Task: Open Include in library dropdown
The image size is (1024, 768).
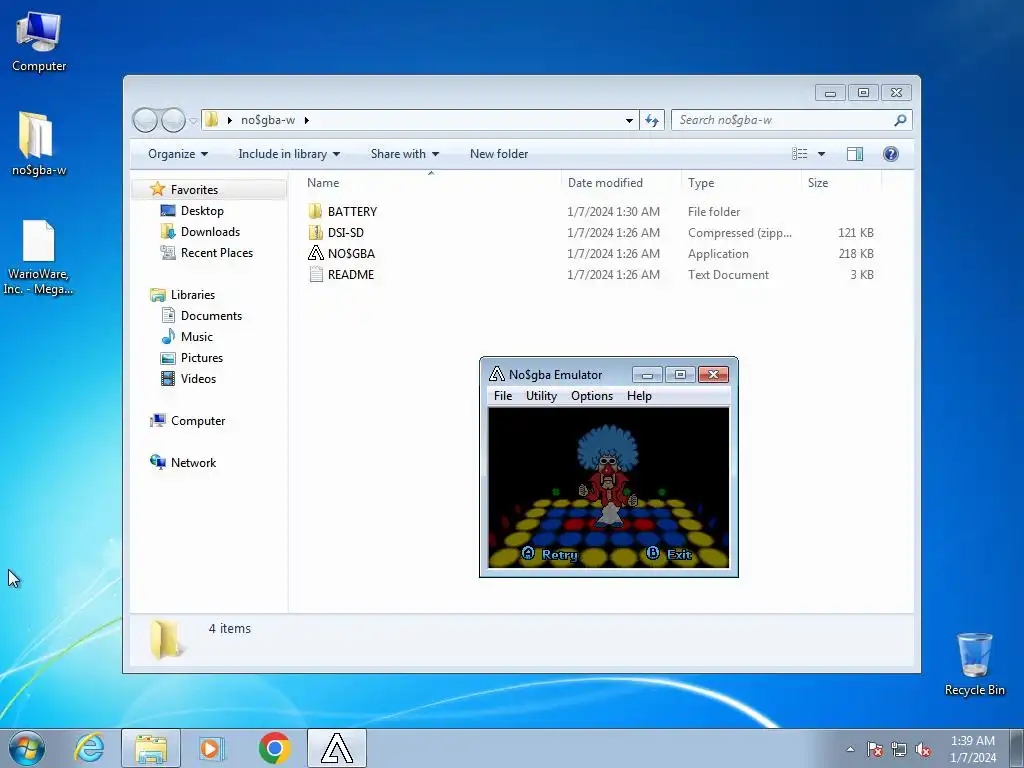Action: pyautogui.click(x=289, y=154)
